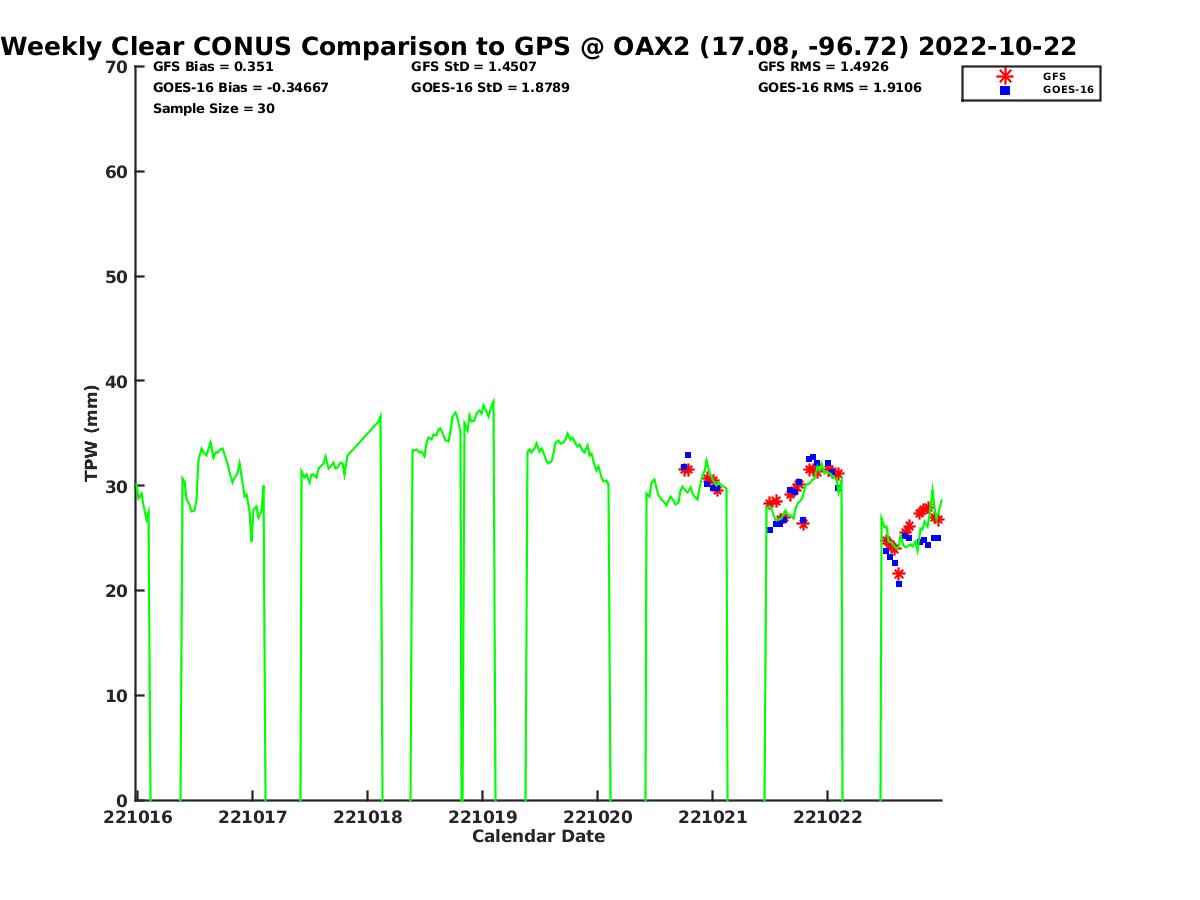Select the GFS legend label text
The width and height of the screenshot is (1200, 900).
point(1054,76)
